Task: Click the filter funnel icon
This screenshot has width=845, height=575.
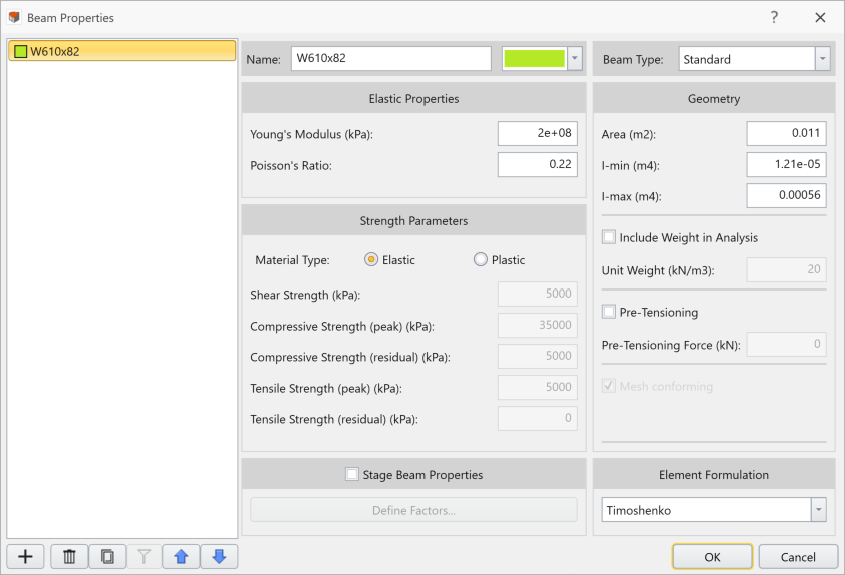Action: tap(144, 556)
